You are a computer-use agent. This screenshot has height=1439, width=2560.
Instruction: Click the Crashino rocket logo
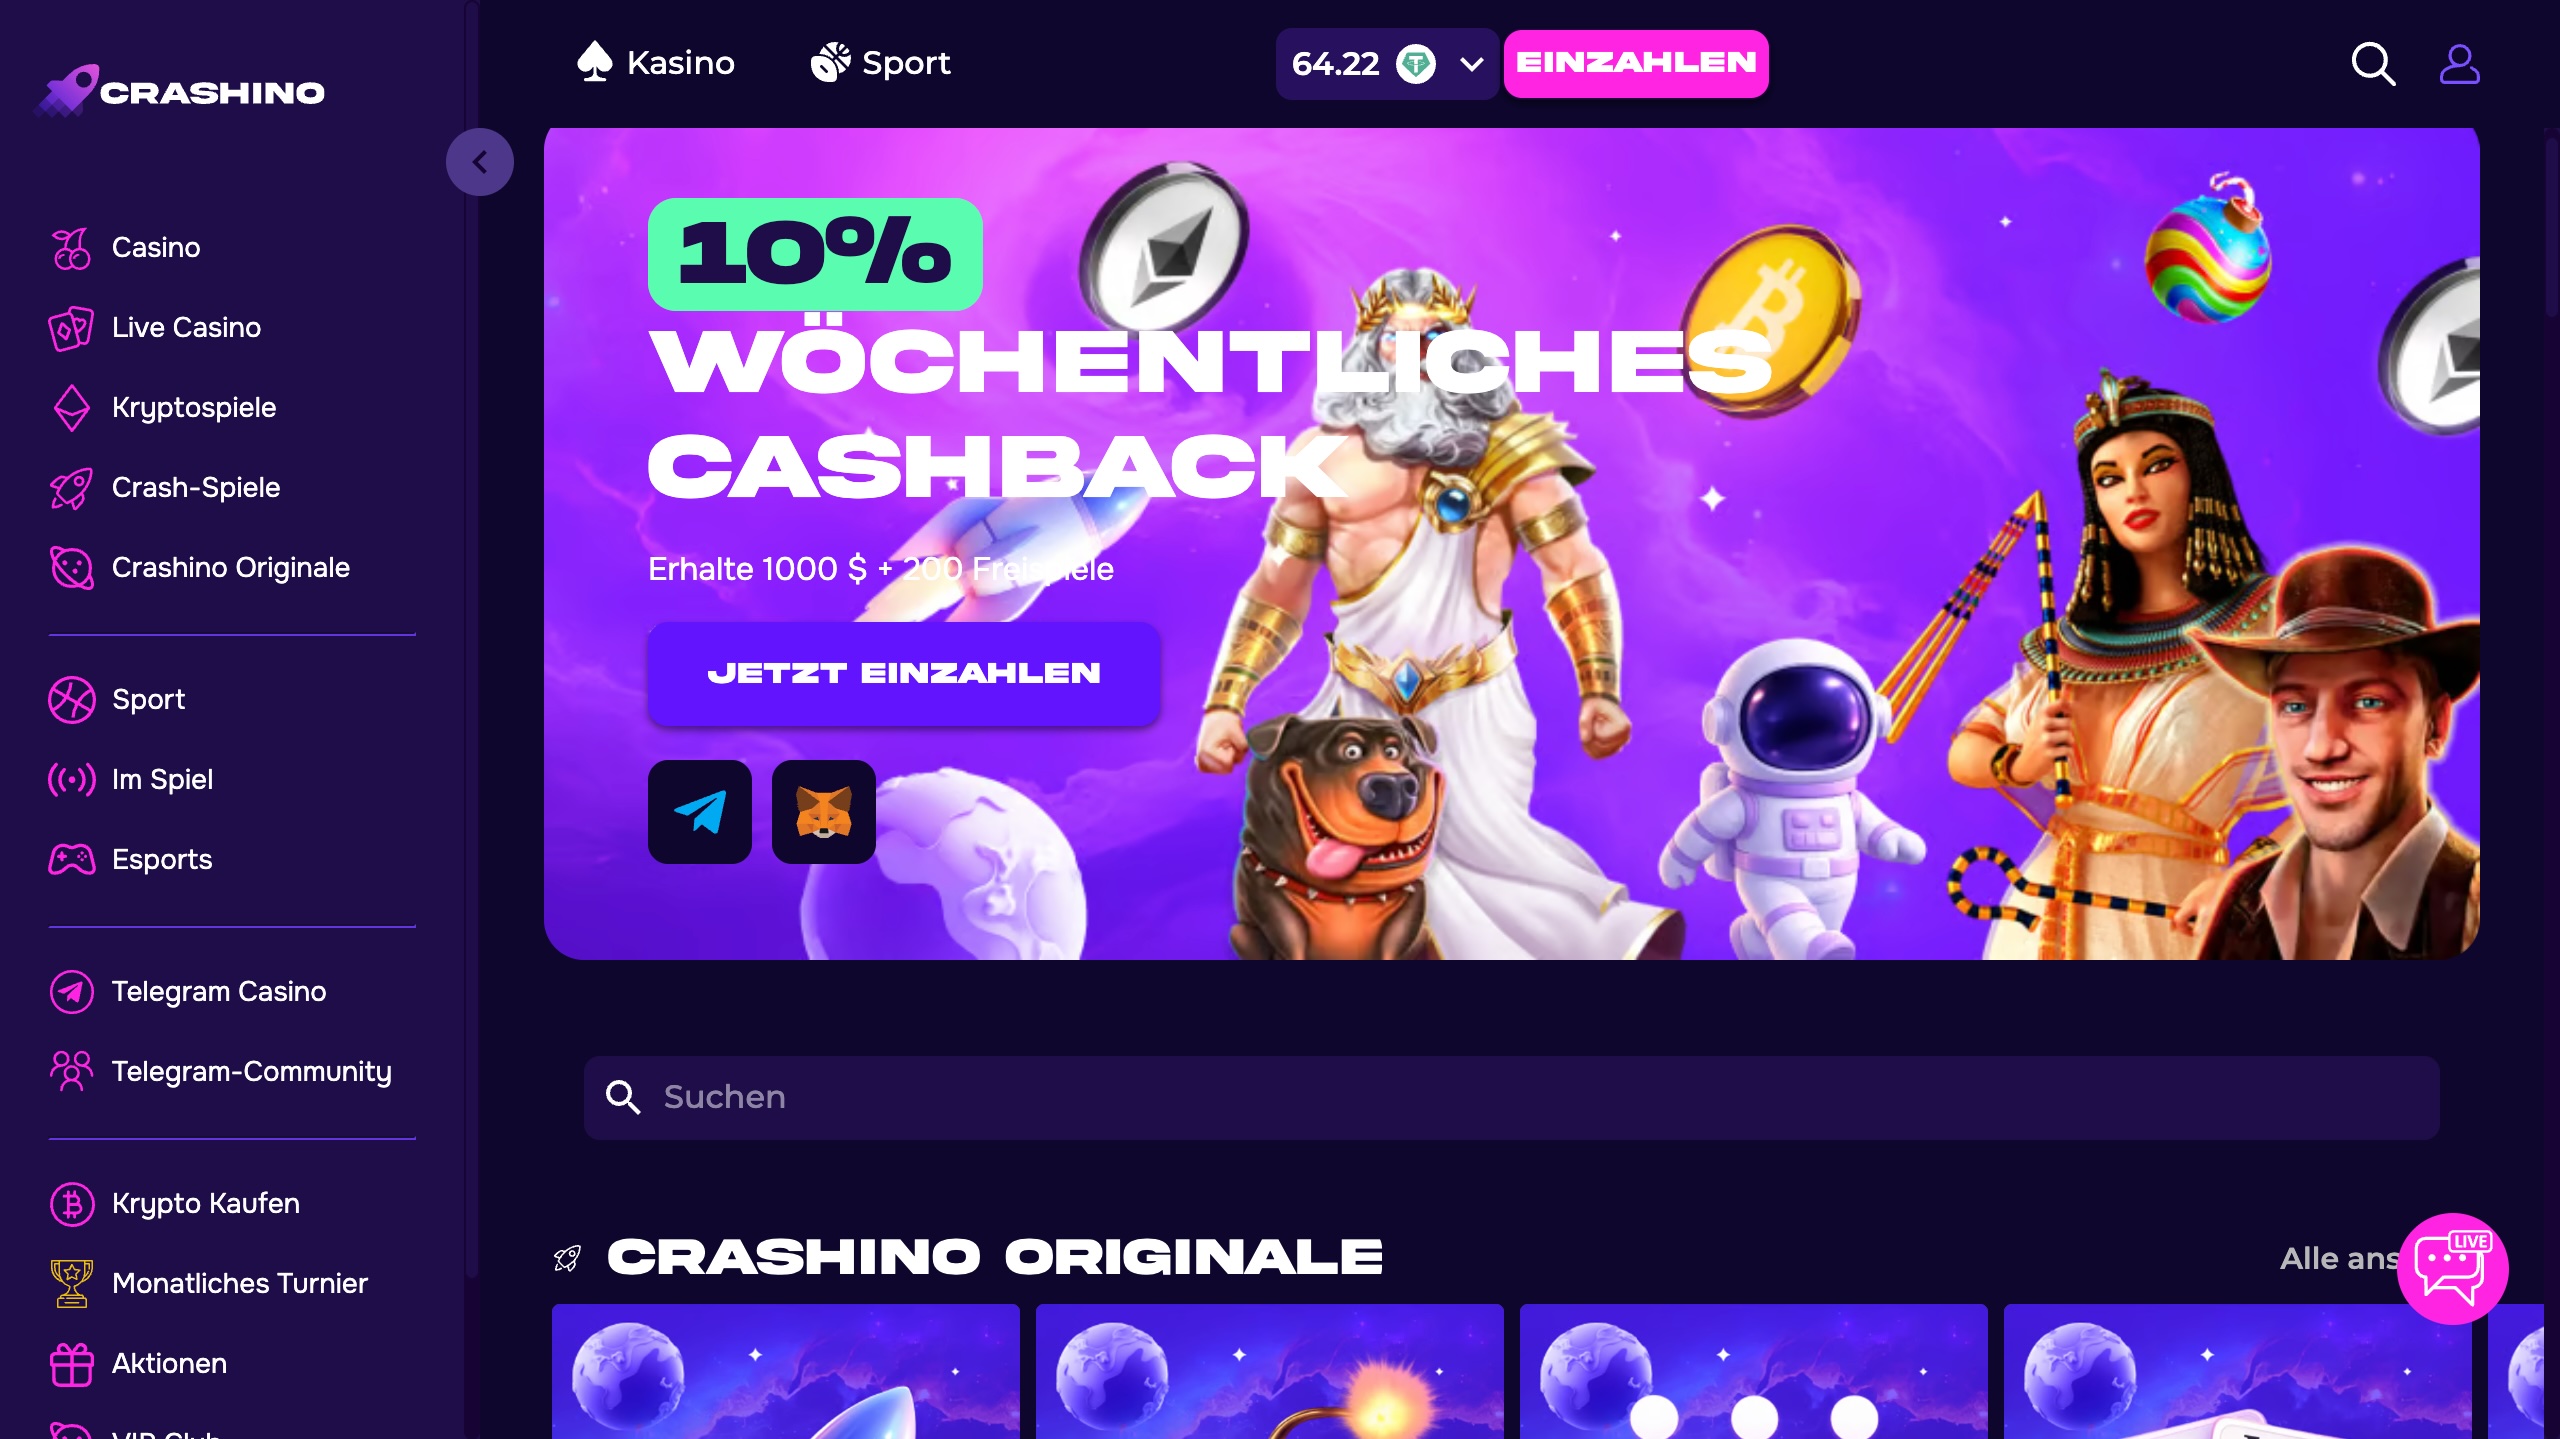click(181, 91)
